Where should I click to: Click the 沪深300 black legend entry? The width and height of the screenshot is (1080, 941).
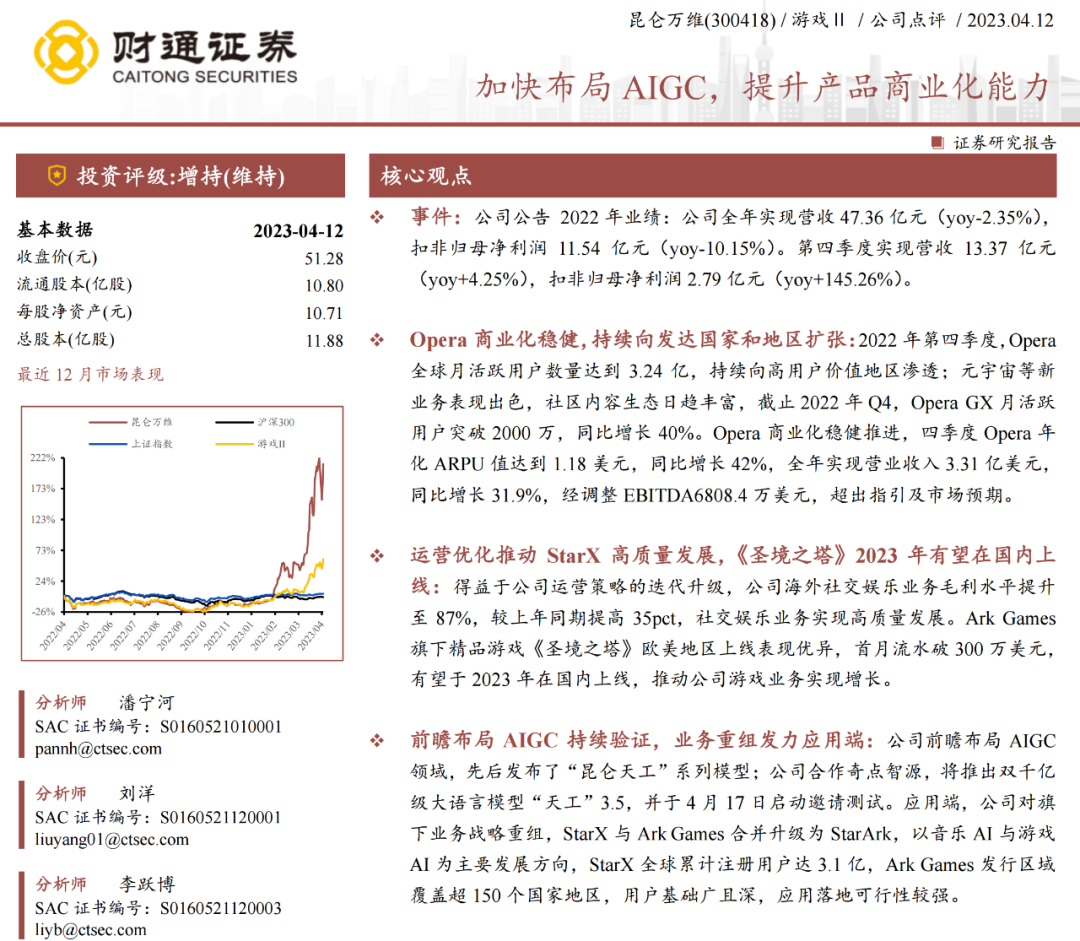[x=255, y=422]
